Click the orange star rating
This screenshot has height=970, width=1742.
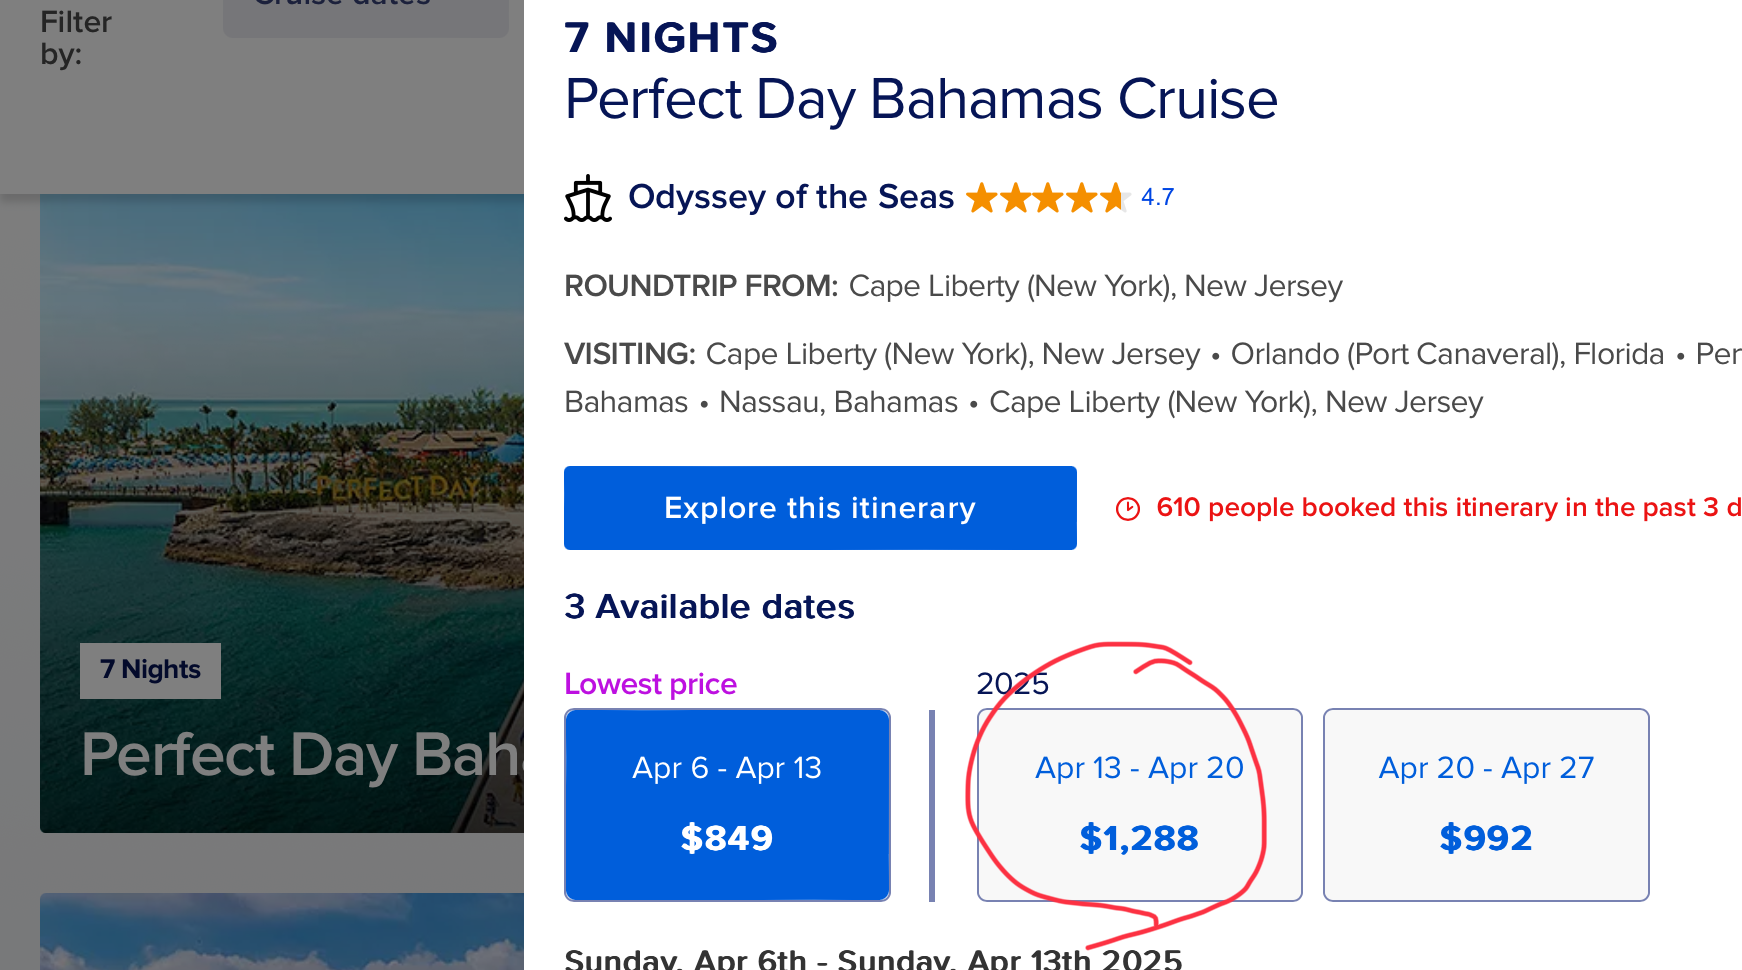click(1047, 198)
